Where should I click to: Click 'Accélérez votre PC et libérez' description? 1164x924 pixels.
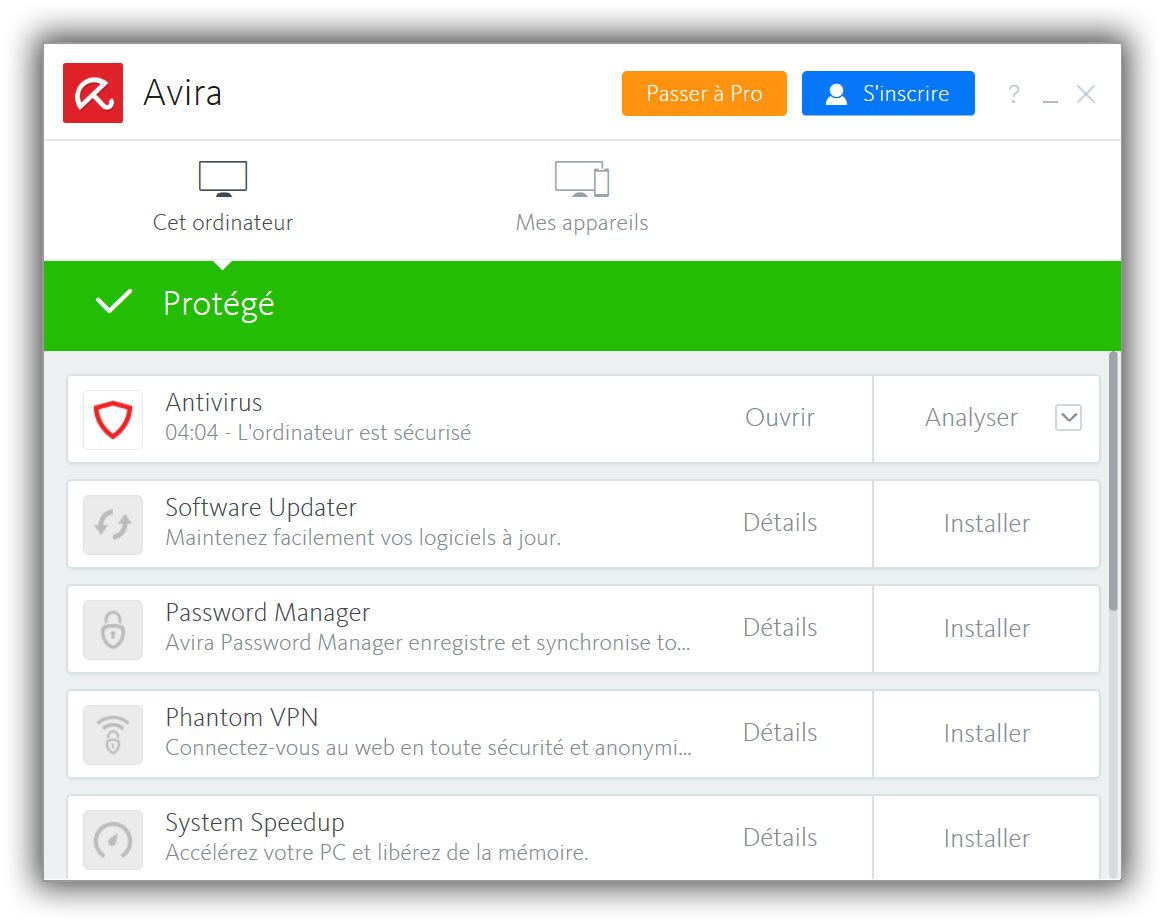pyautogui.click(x=377, y=853)
